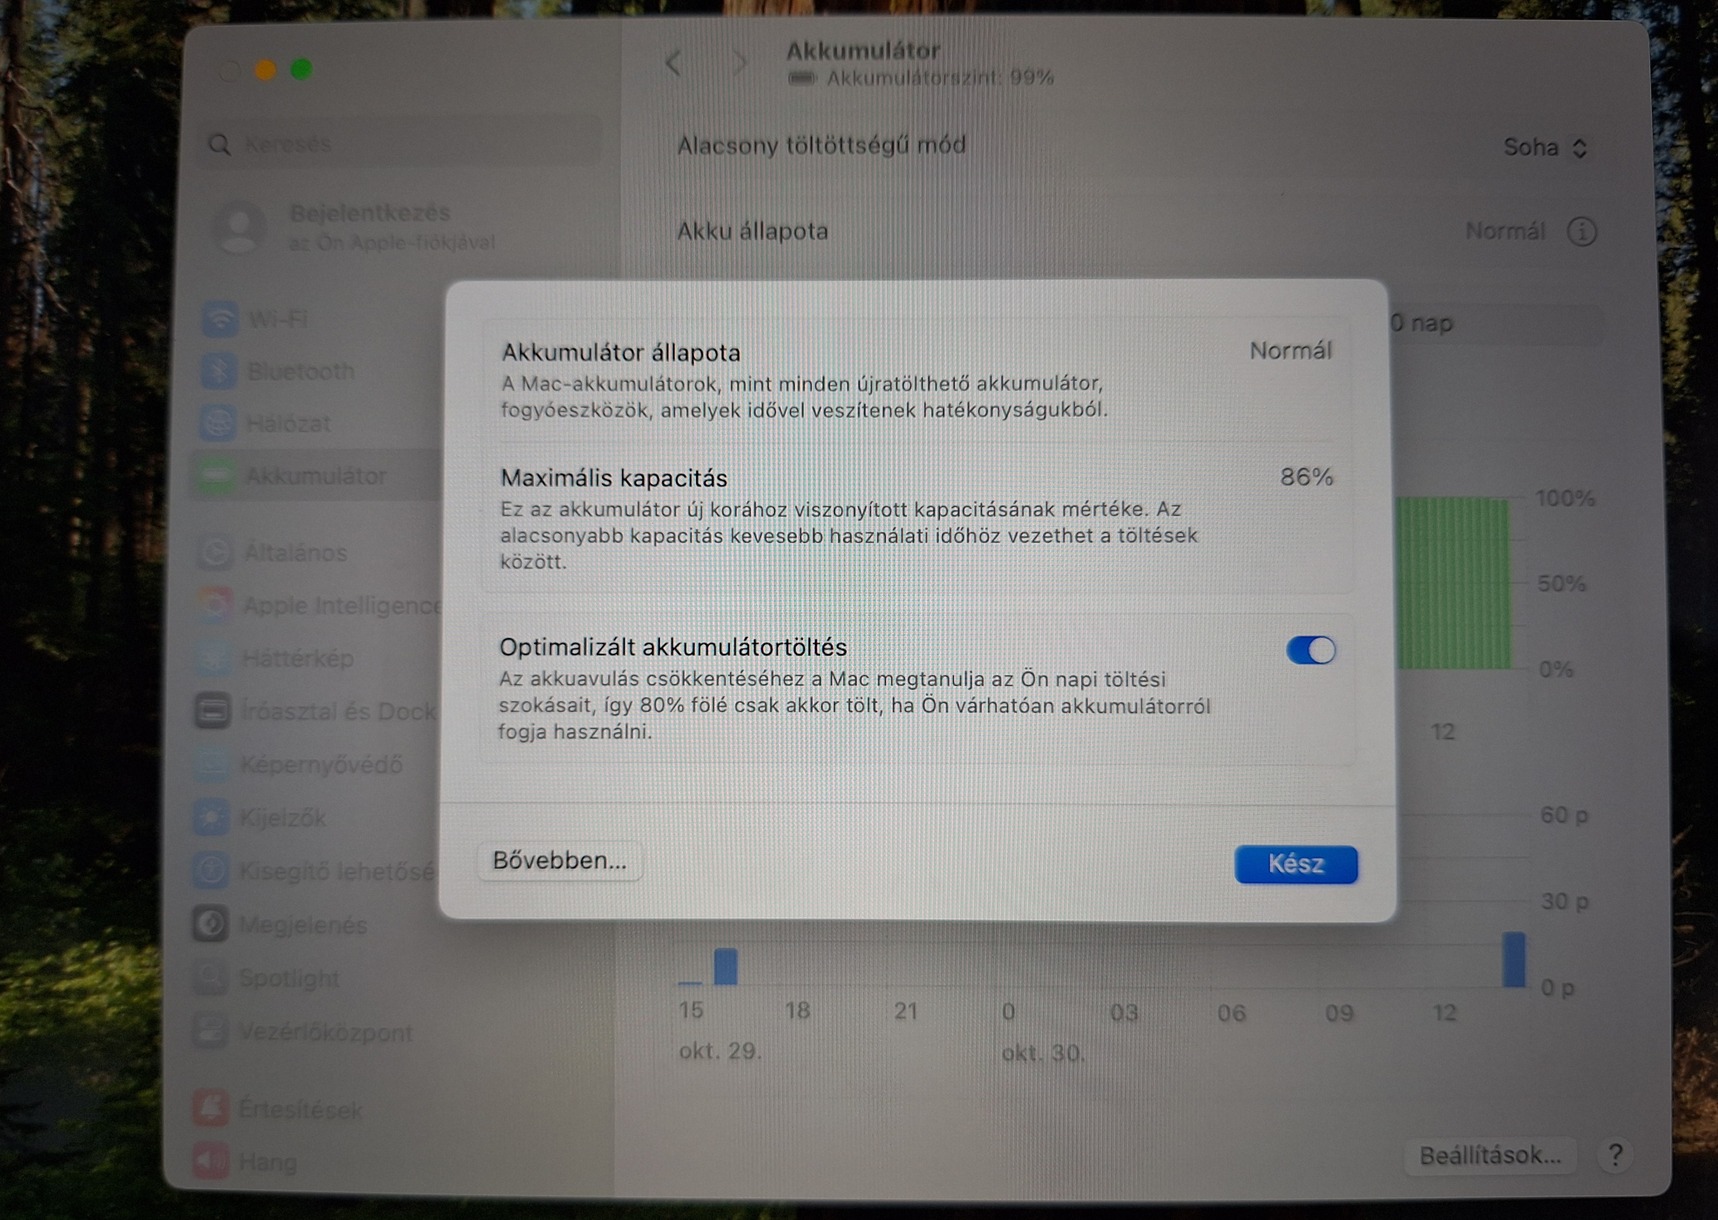
Task: Open the Alacsony töltöttségű mód Soha dropdown
Action: tap(1545, 148)
